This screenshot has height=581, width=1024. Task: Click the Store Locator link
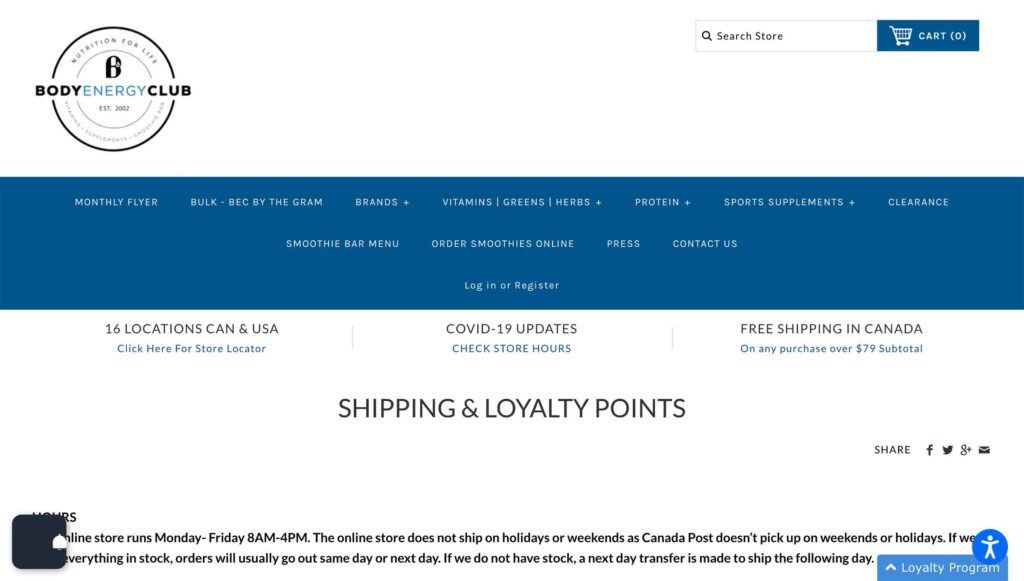(x=191, y=349)
